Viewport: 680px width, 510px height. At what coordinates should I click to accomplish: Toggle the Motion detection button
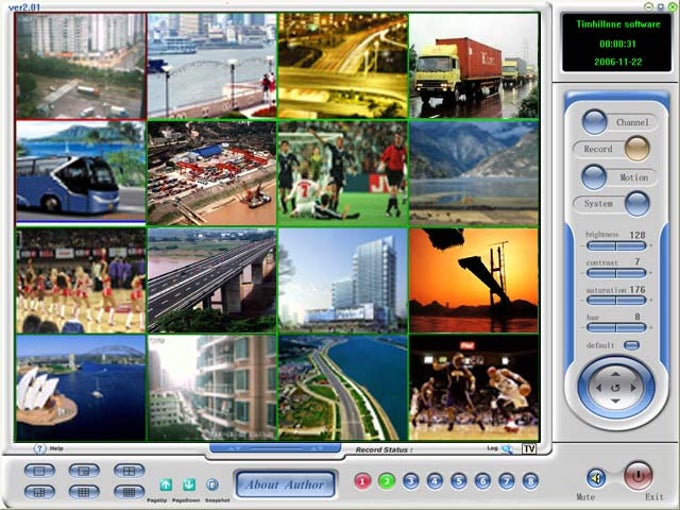click(594, 177)
